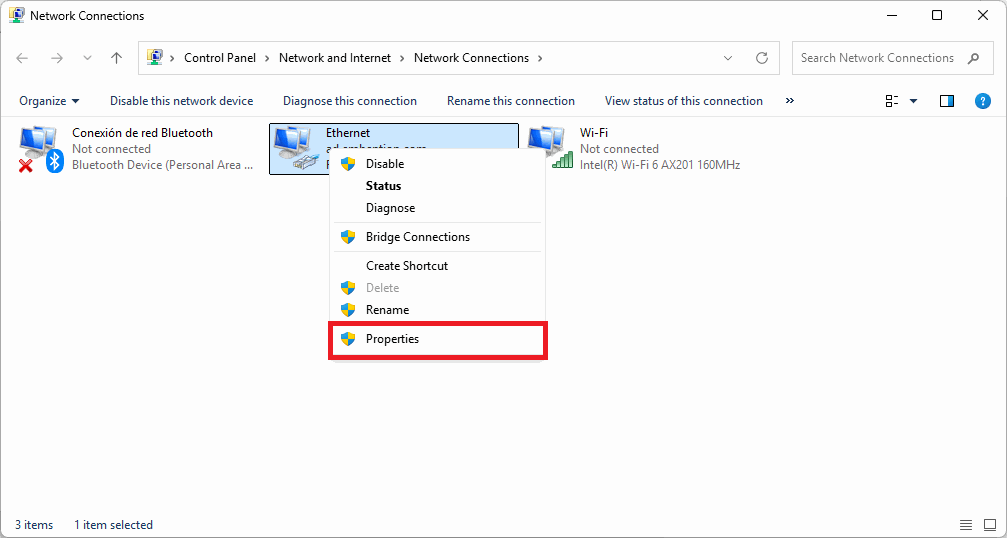Toggle the preview pane icon

[x=947, y=101]
